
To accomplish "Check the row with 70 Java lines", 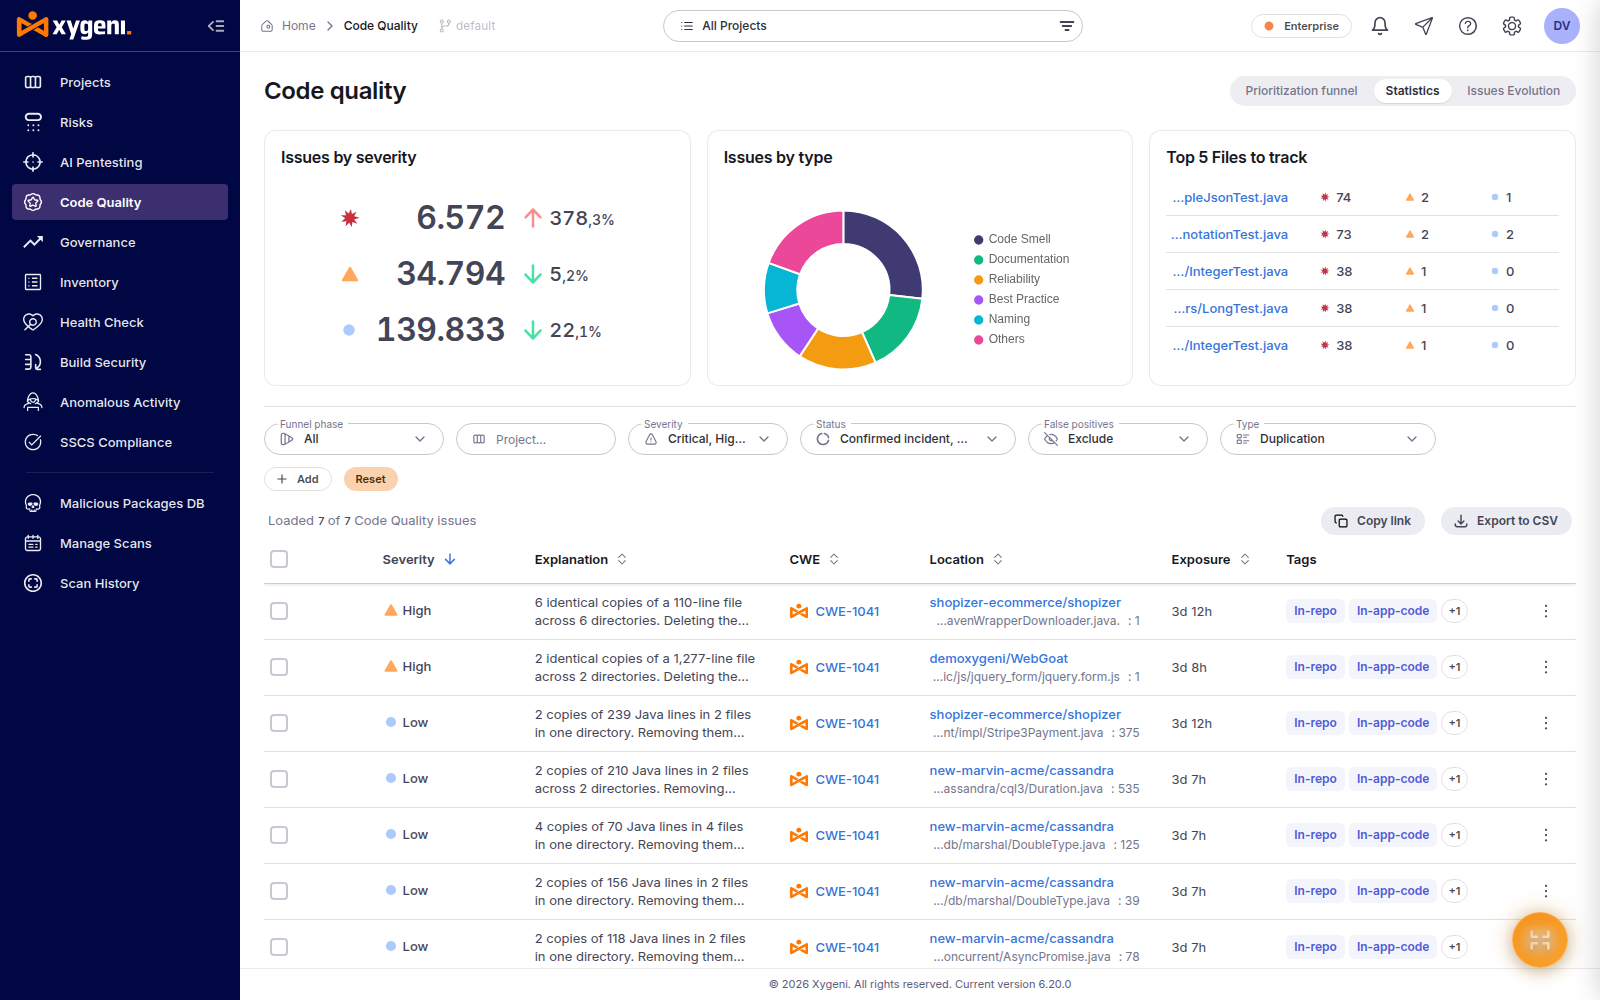I will [279, 835].
